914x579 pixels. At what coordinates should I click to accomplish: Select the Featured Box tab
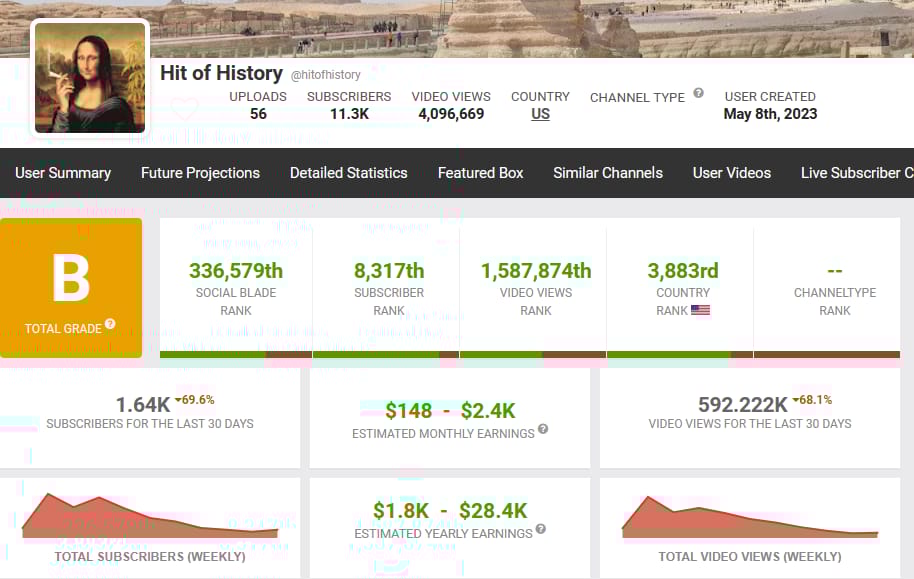click(x=480, y=173)
